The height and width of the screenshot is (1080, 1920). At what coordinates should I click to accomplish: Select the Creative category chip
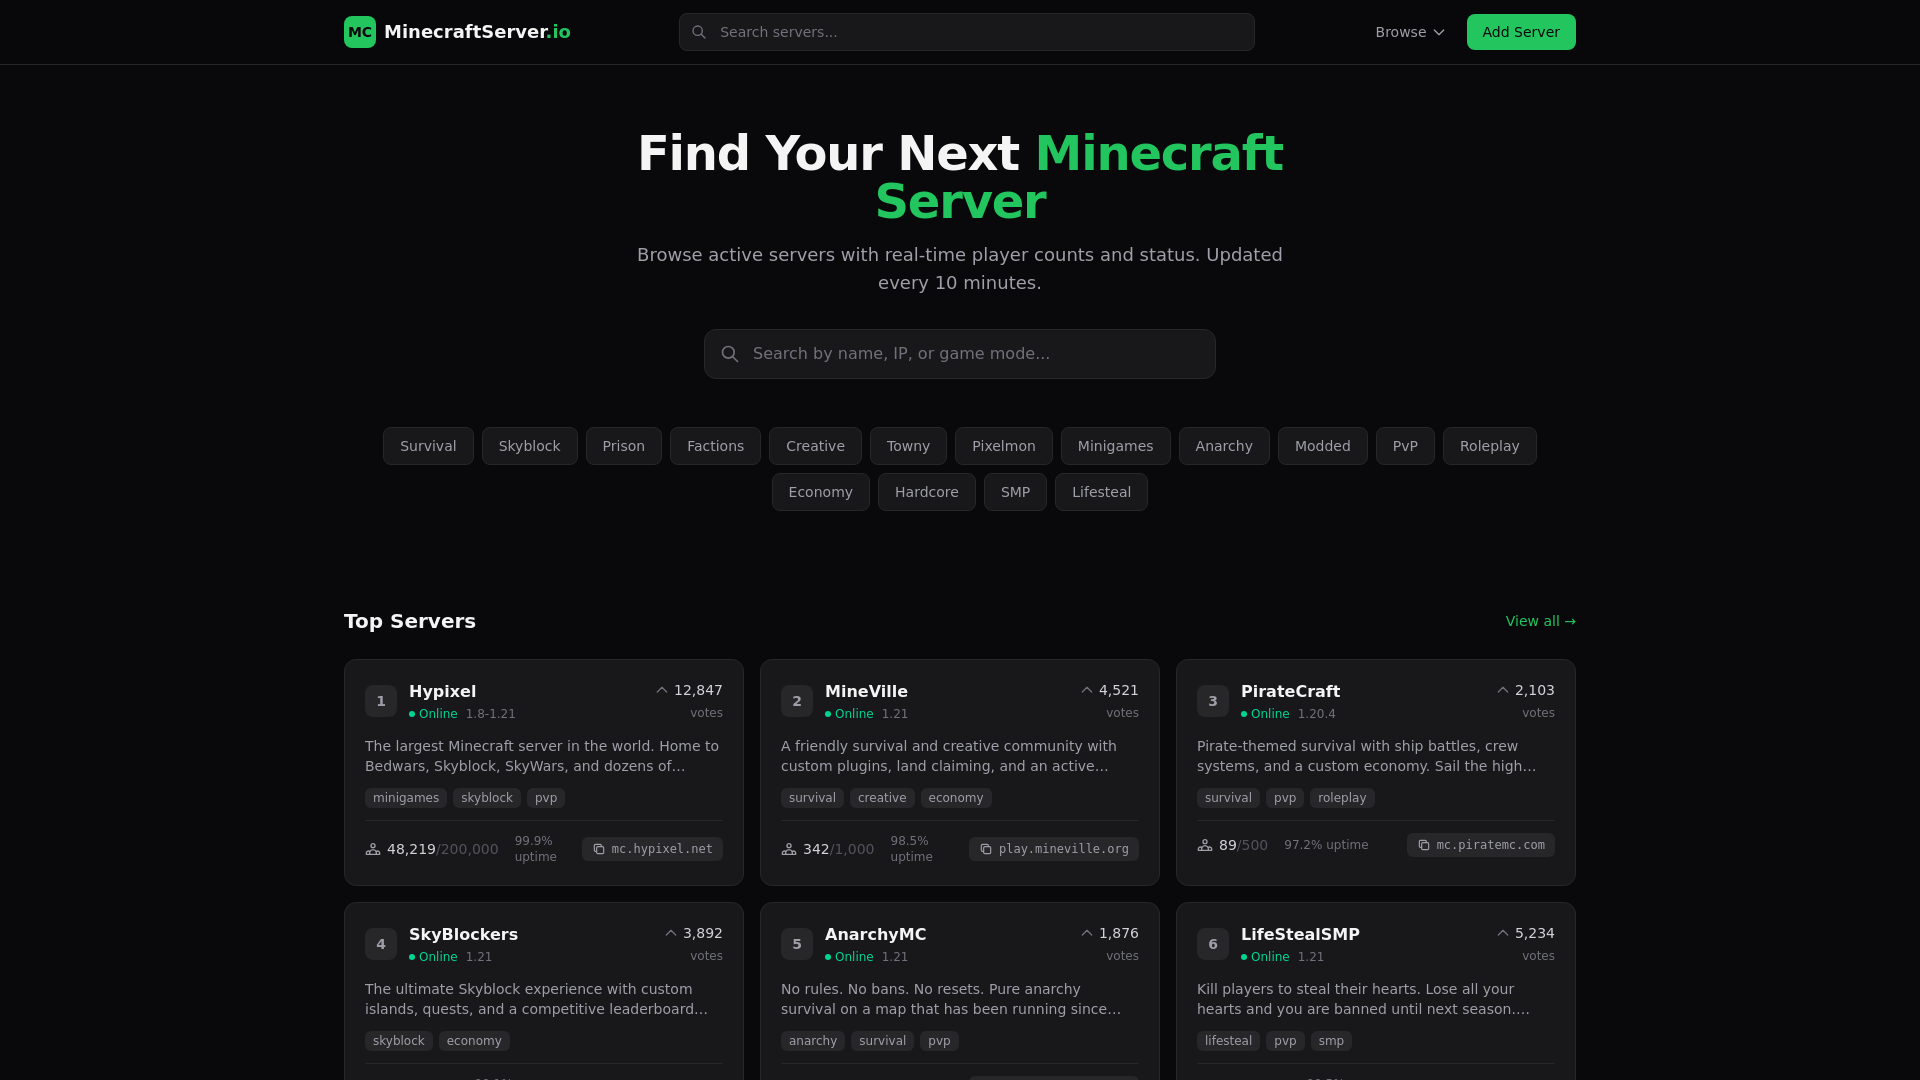[815, 446]
